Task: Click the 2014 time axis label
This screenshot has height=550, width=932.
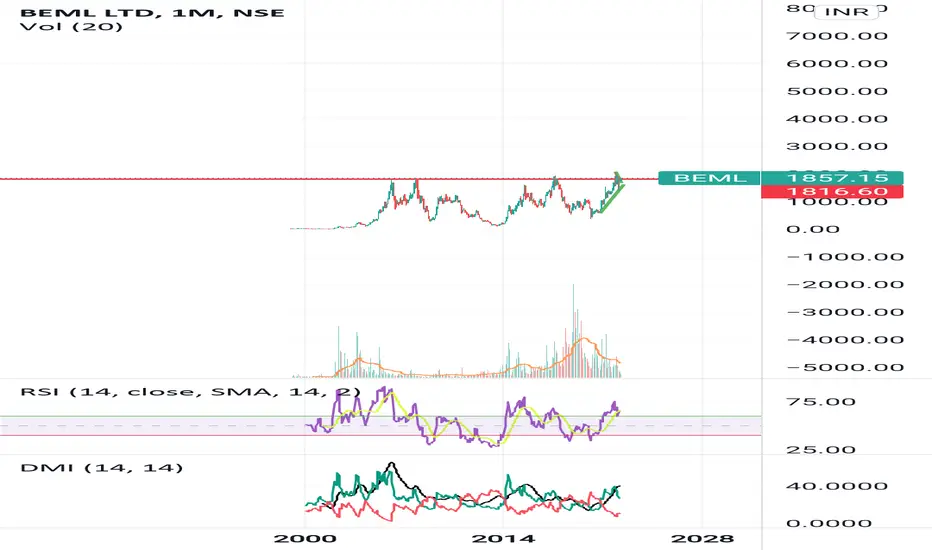Action: point(503,539)
